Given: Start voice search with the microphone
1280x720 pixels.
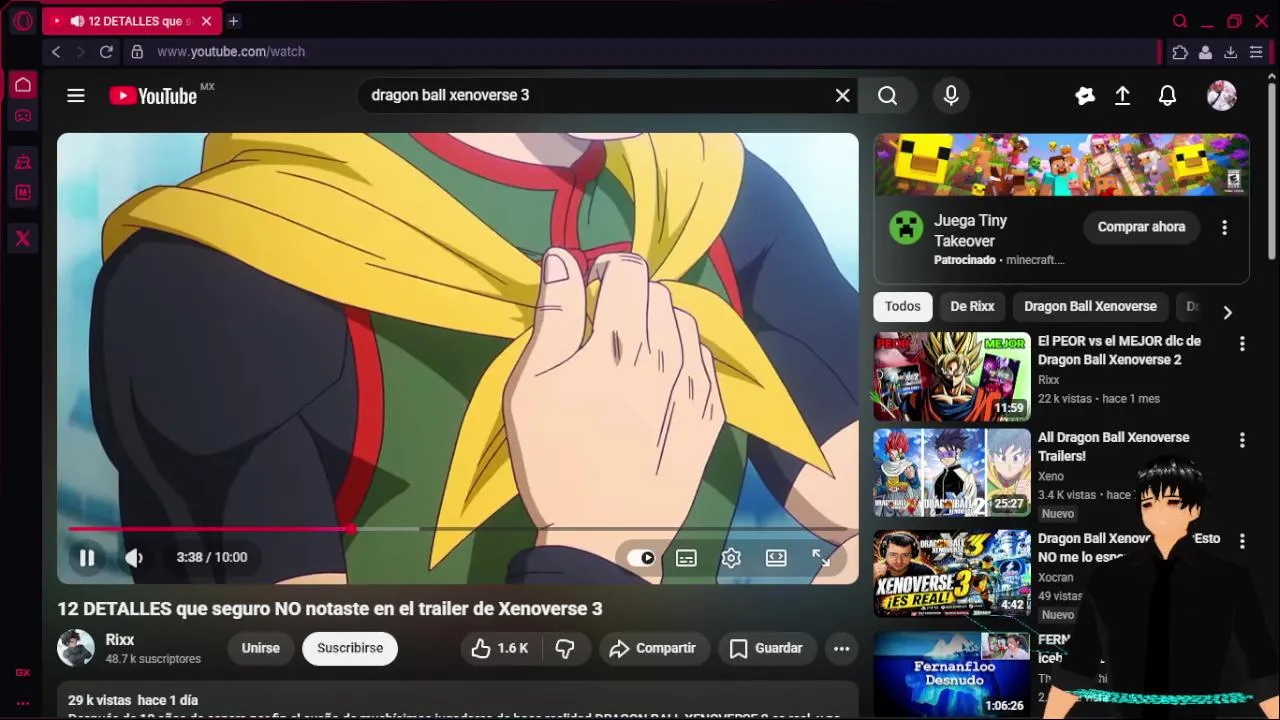Looking at the screenshot, I should coord(951,95).
